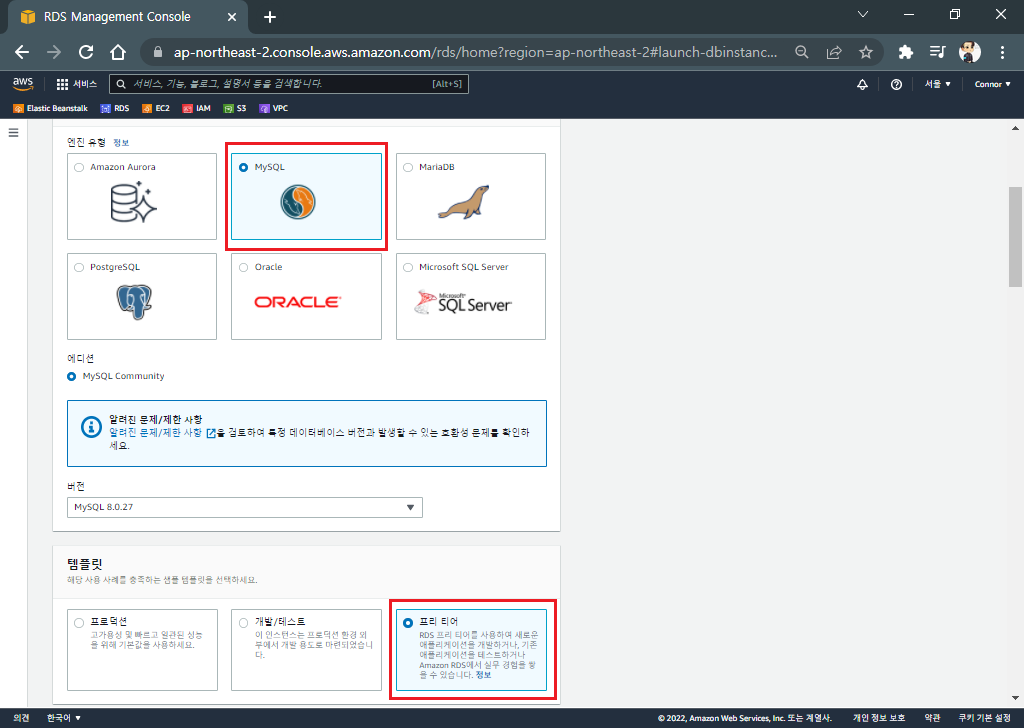Open the services grid menu
The height and width of the screenshot is (728, 1024).
pyautogui.click(x=62, y=84)
